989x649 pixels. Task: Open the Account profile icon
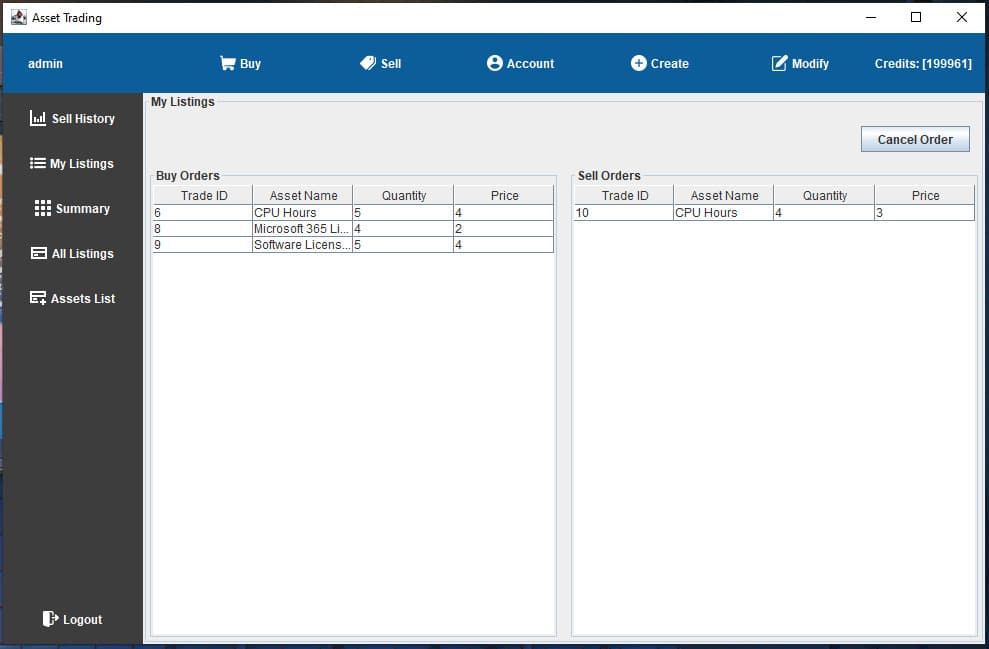tap(494, 63)
